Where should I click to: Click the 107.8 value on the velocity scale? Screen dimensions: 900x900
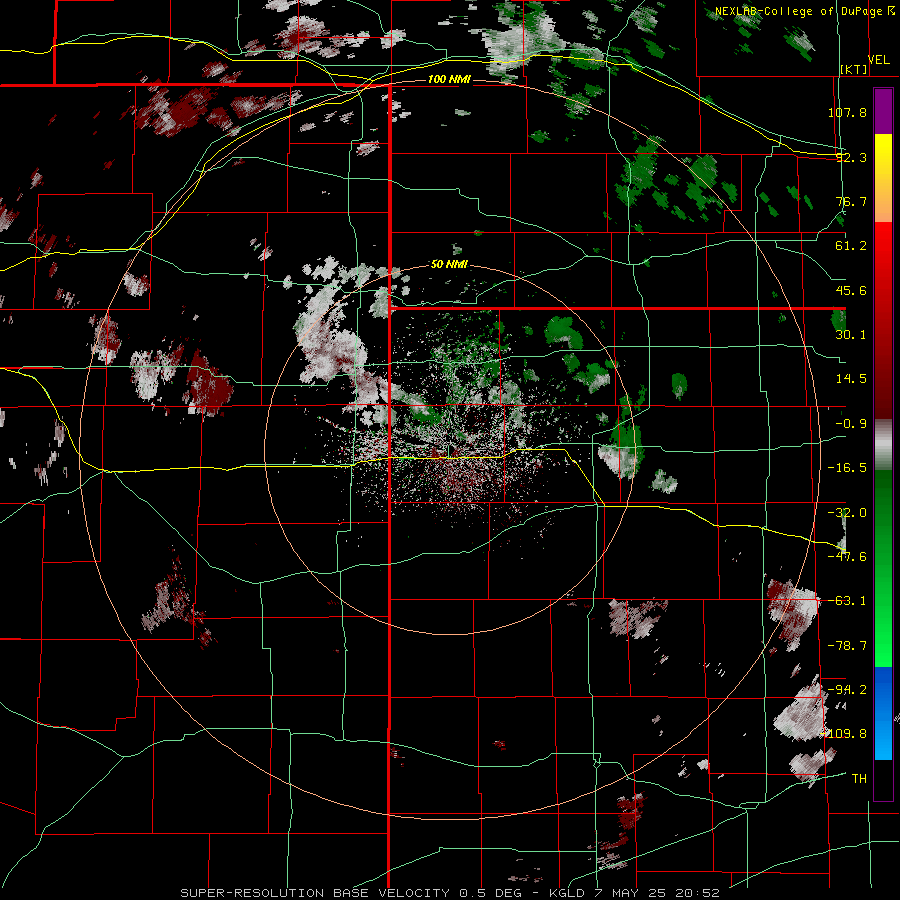click(847, 112)
